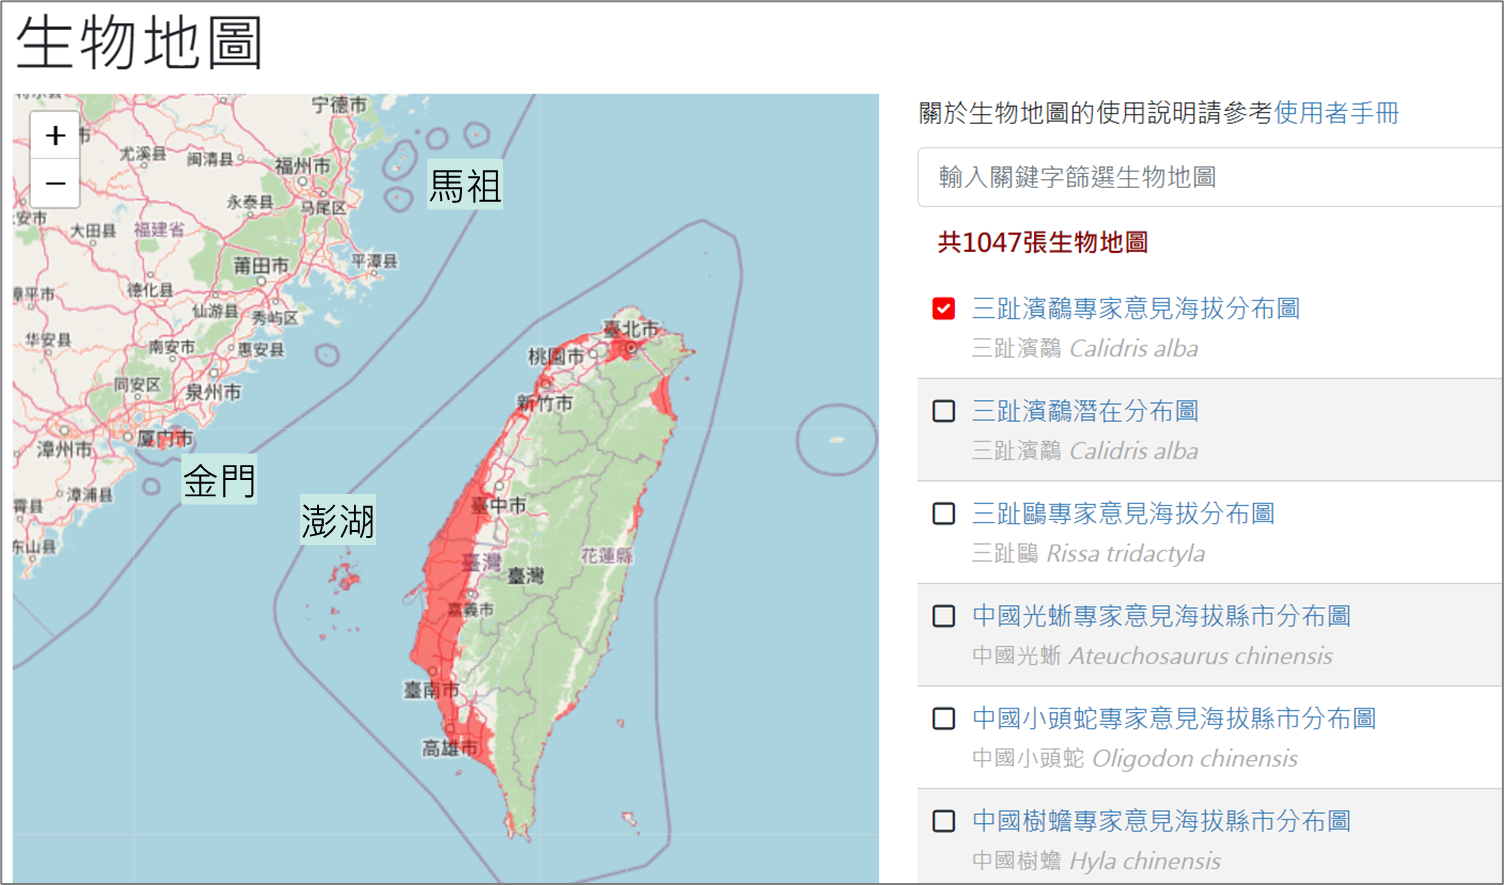This screenshot has width=1504, height=885.
Task: Click 宁德市 on the map
Action: tap(339, 104)
